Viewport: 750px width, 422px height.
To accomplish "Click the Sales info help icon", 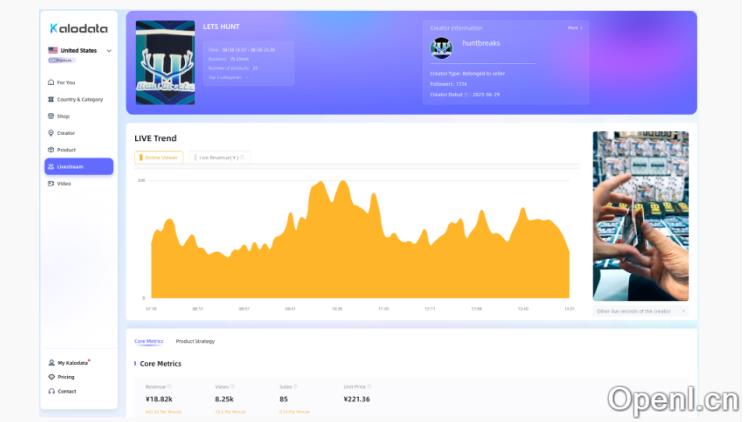I will tap(296, 387).
